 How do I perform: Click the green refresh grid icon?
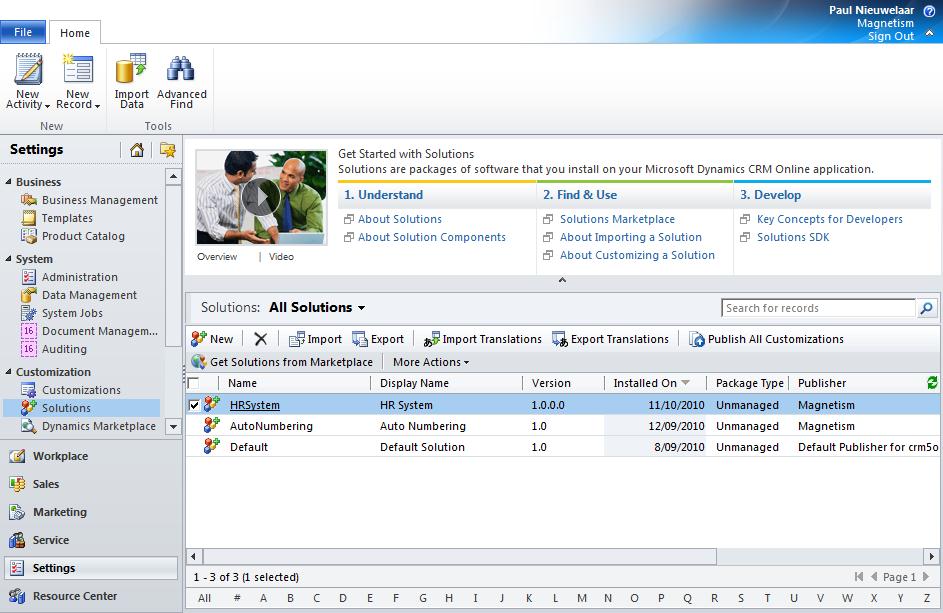click(932, 382)
